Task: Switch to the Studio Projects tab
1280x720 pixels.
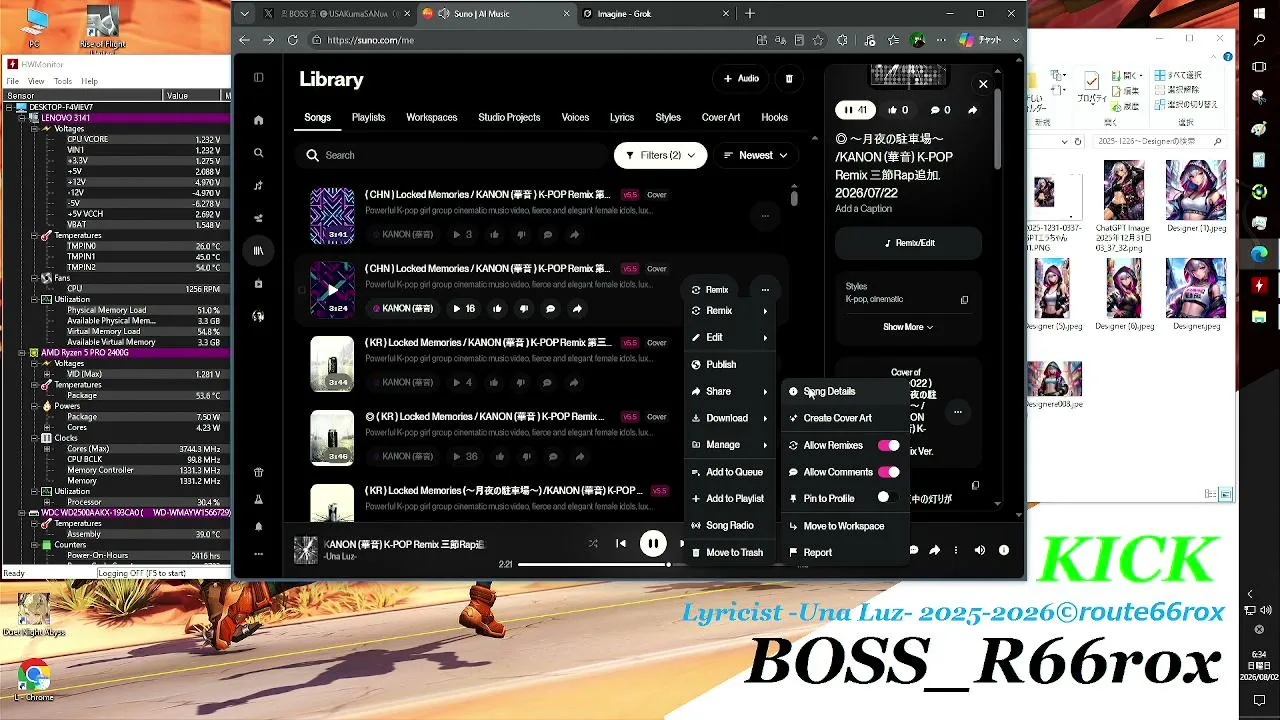Action: pyautogui.click(x=509, y=117)
